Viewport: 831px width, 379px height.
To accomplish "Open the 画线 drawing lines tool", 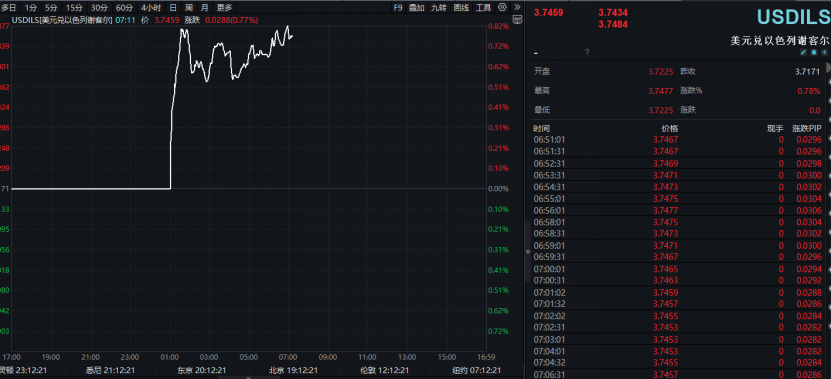I will coord(462,7).
